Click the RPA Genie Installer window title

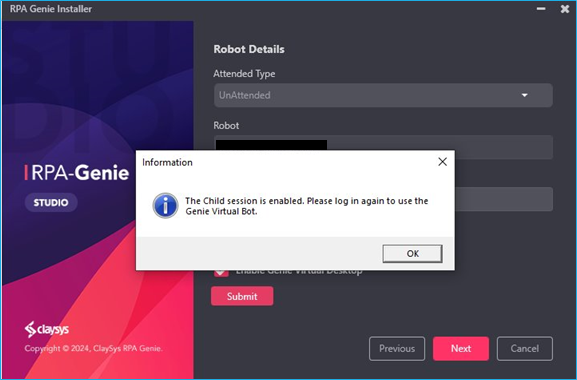point(51,9)
